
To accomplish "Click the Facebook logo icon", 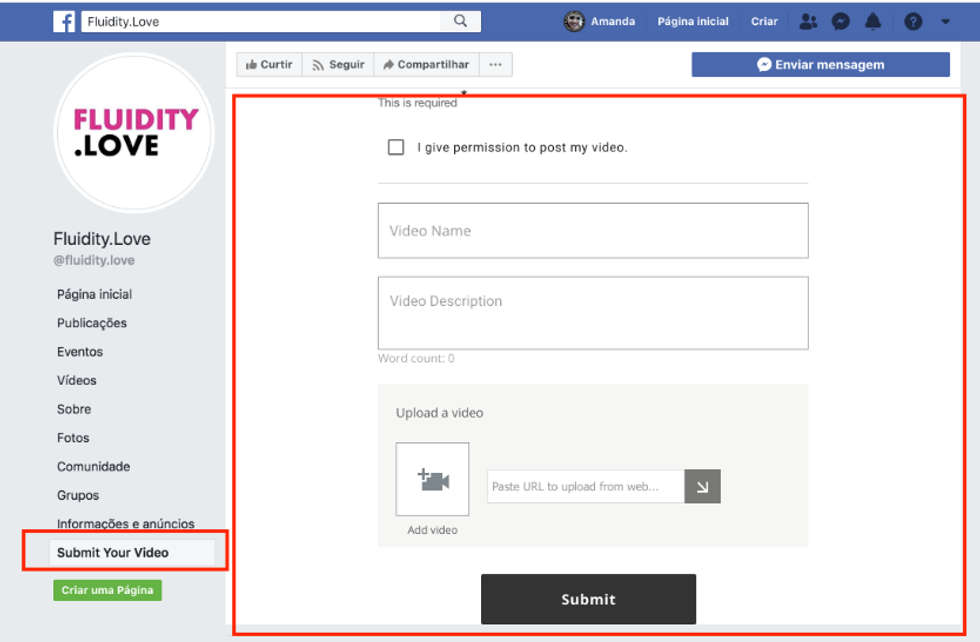I will (x=64, y=21).
